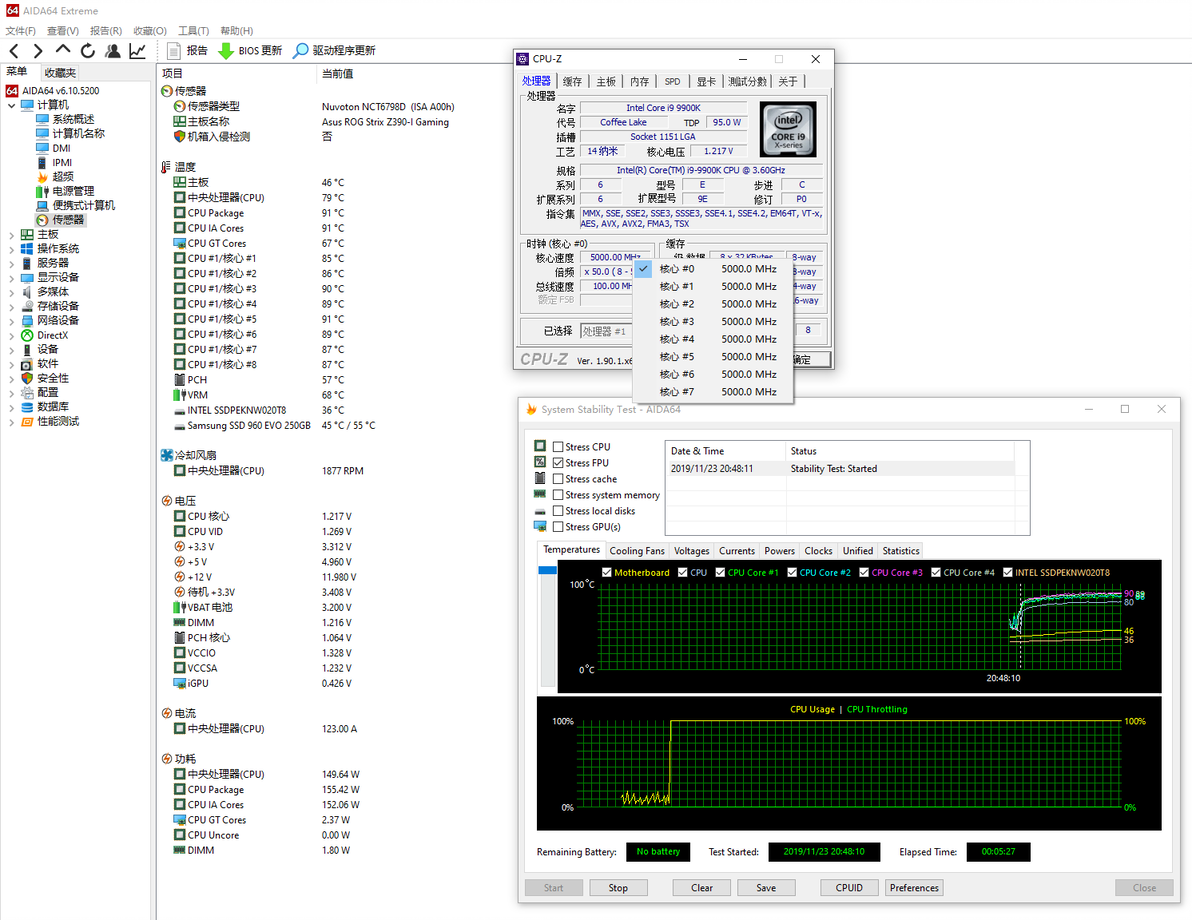Switch to CPU-Z 缓存 tab
Image resolution: width=1192 pixels, height=920 pixels.
coord(572,81)
